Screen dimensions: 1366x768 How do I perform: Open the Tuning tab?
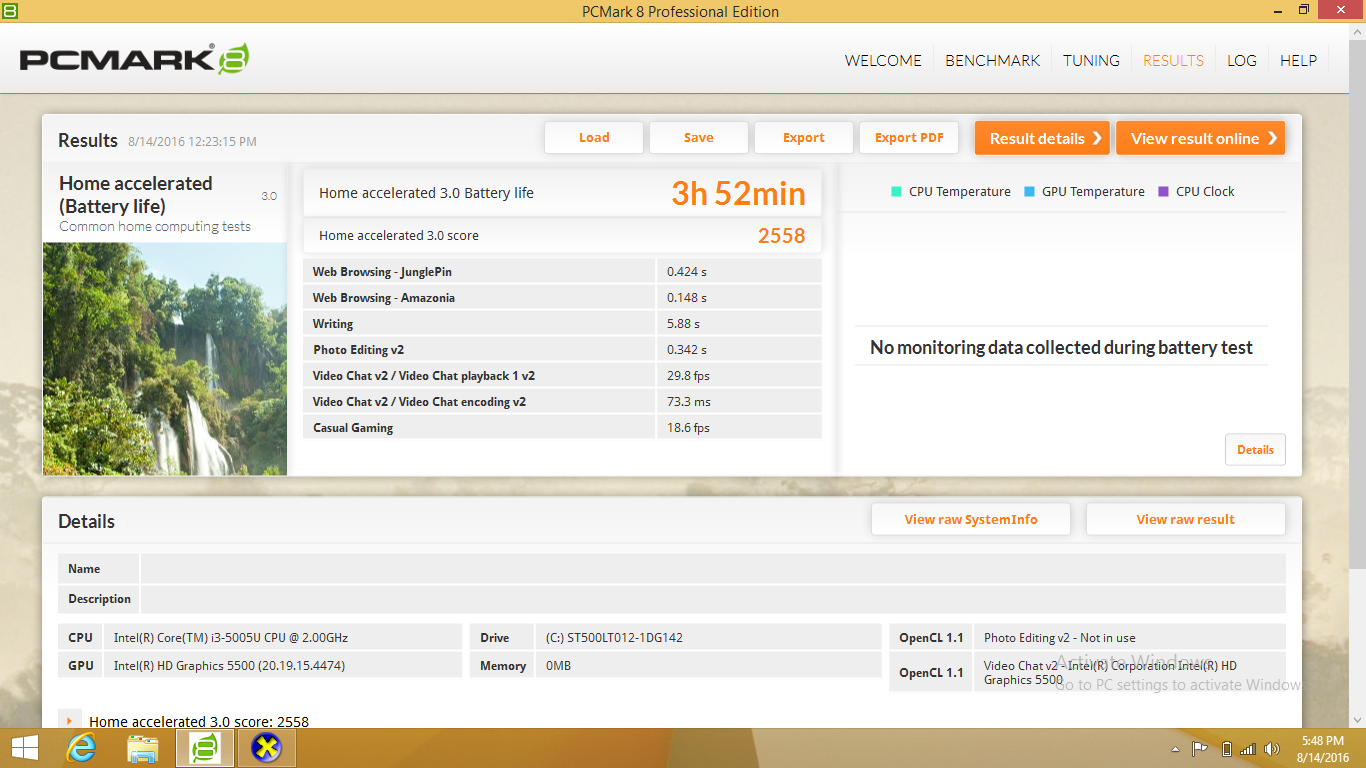[1091, 60]
